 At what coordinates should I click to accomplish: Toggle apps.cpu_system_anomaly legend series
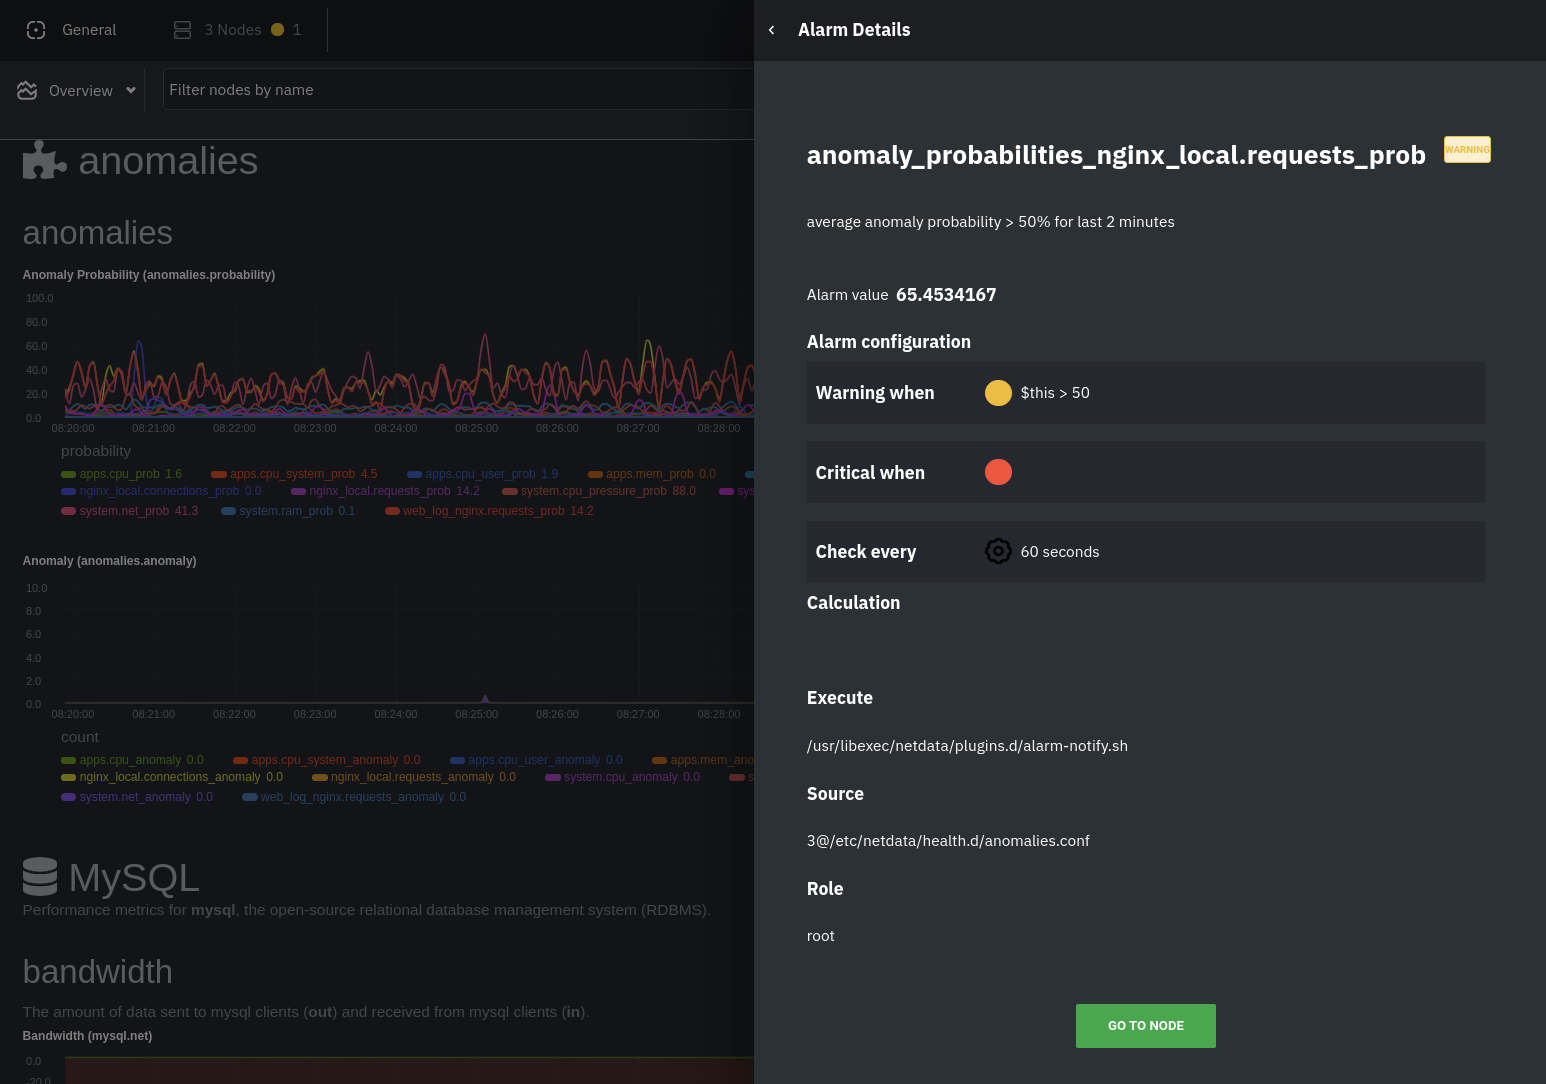click(x=327, y=760)
